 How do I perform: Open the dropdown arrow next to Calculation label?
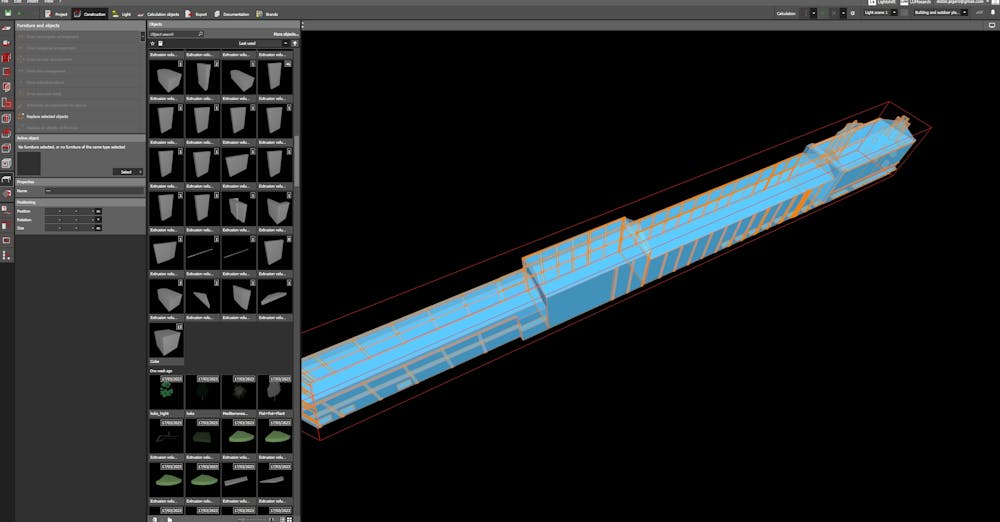point(813,13)
